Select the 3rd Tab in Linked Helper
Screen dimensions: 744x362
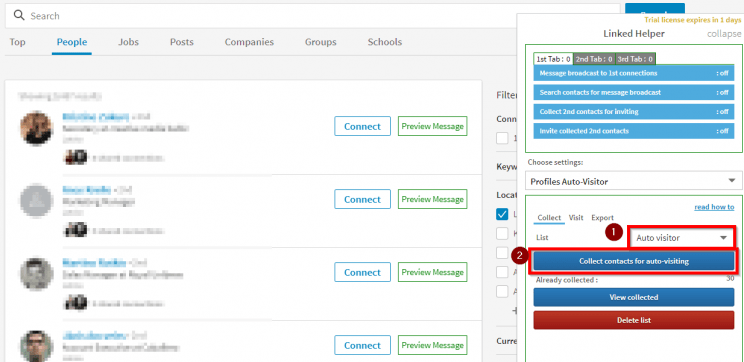(x=635, y=59)
